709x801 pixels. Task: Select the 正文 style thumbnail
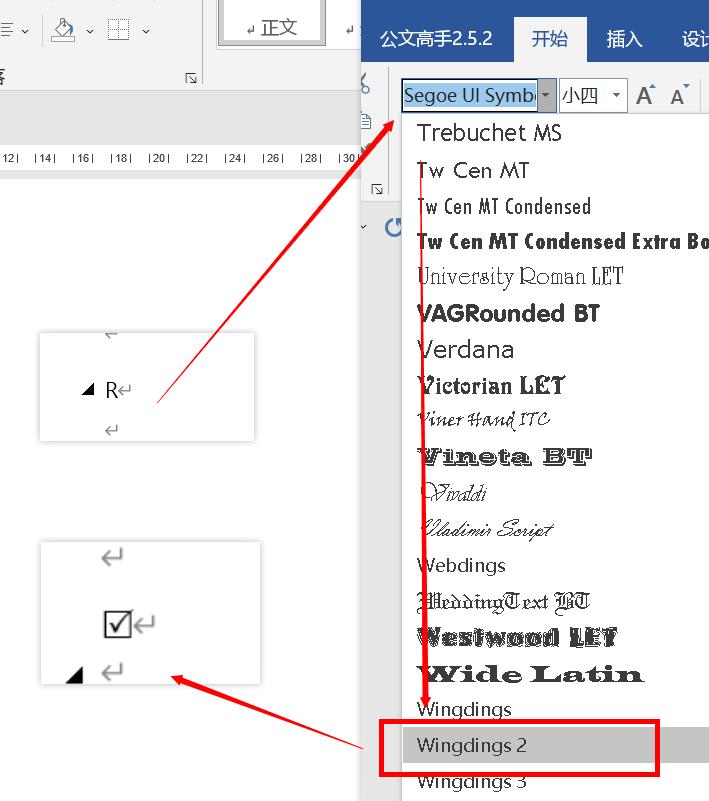pos(272,23)
